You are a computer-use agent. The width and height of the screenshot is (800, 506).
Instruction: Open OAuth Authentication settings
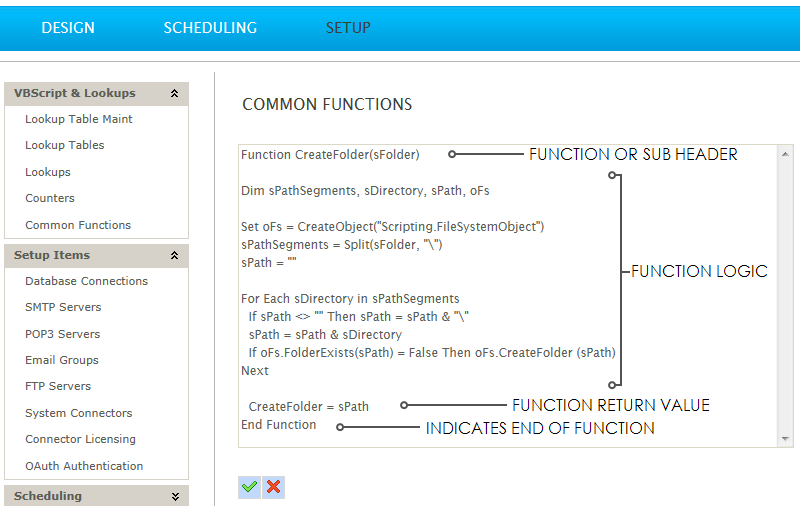coord(84,466)
